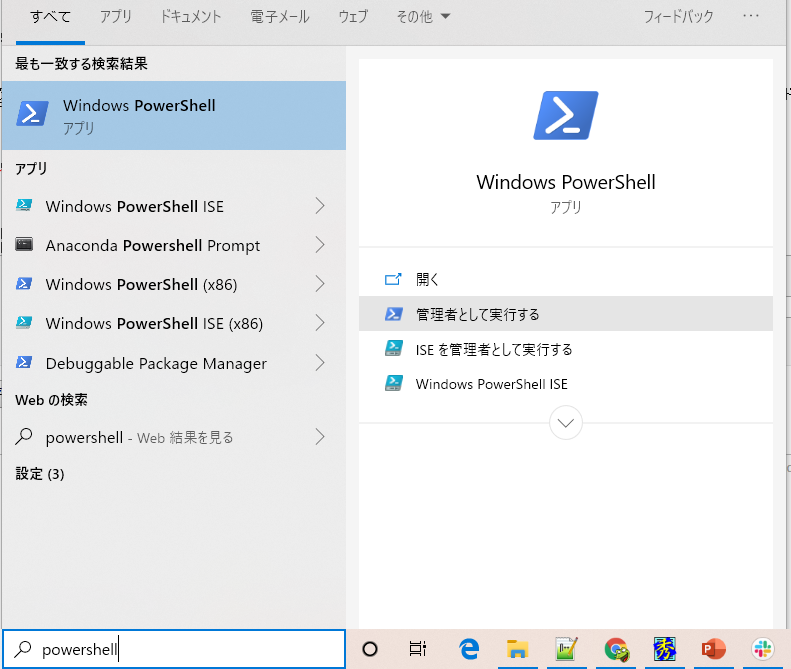Choose 開く in the preview actions
Image resolution: width=791 pixels, height=669 pixels.
pos(566,279)
